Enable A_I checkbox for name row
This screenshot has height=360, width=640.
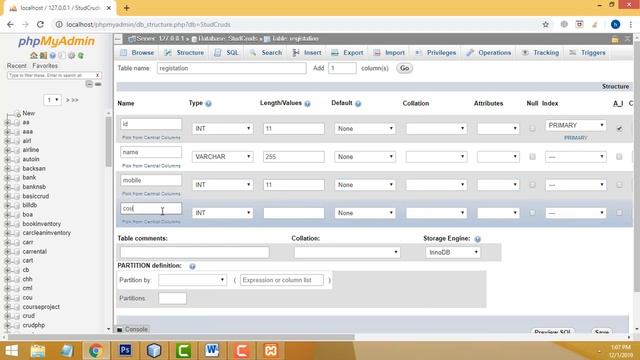click(x=619, y=157)
